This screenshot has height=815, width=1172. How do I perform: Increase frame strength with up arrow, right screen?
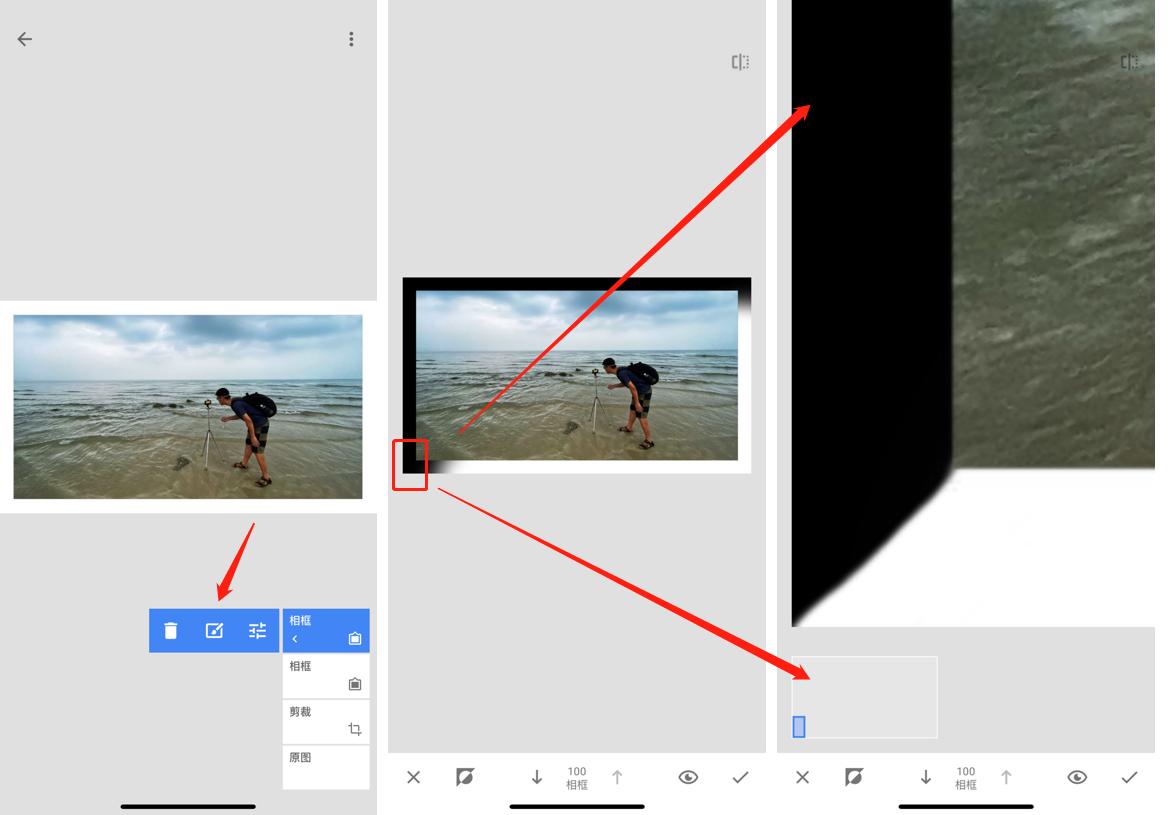[x=1006, y=778]
